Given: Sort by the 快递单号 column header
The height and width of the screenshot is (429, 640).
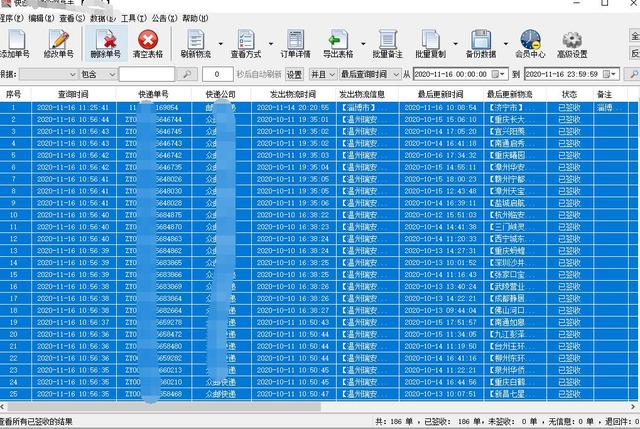Looking at the screenshot, I should [153, 94].
